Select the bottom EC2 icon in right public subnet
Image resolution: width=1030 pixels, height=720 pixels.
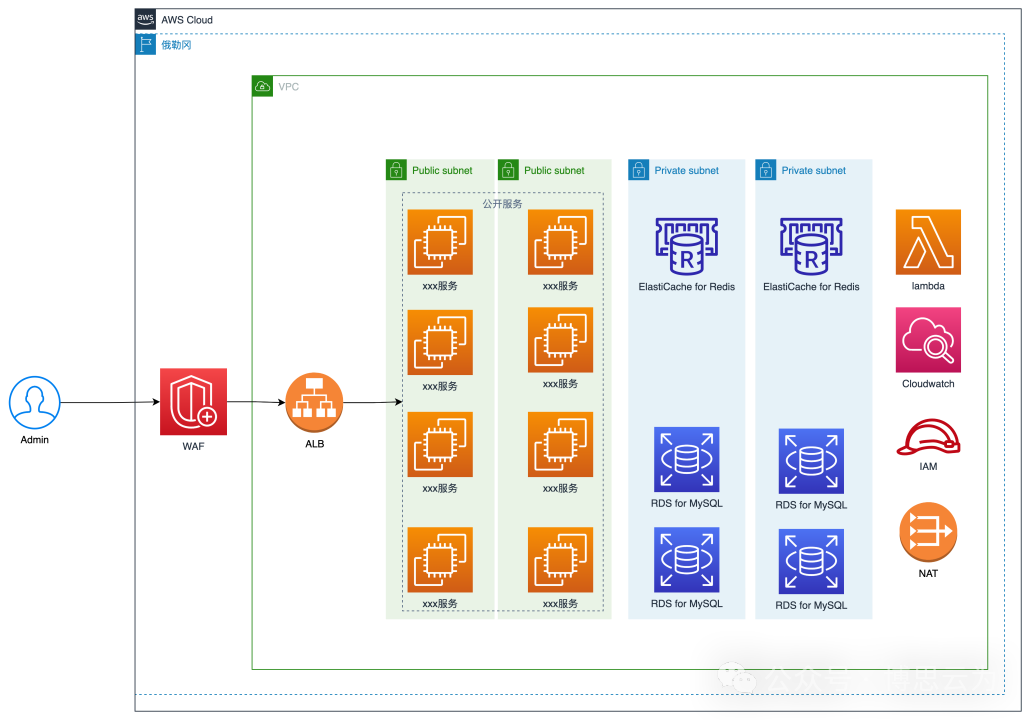[560, 560]
